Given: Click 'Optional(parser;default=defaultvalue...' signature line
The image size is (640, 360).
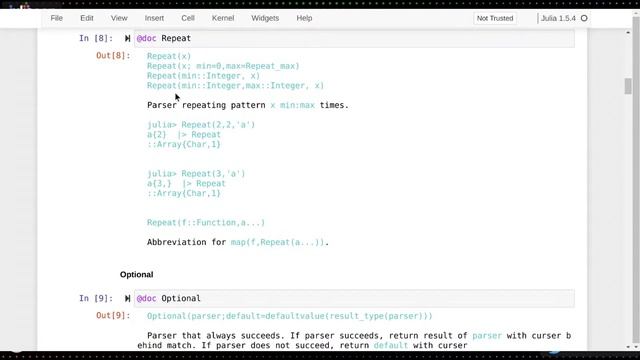Looking at the screenshot, I should point(290,316).
